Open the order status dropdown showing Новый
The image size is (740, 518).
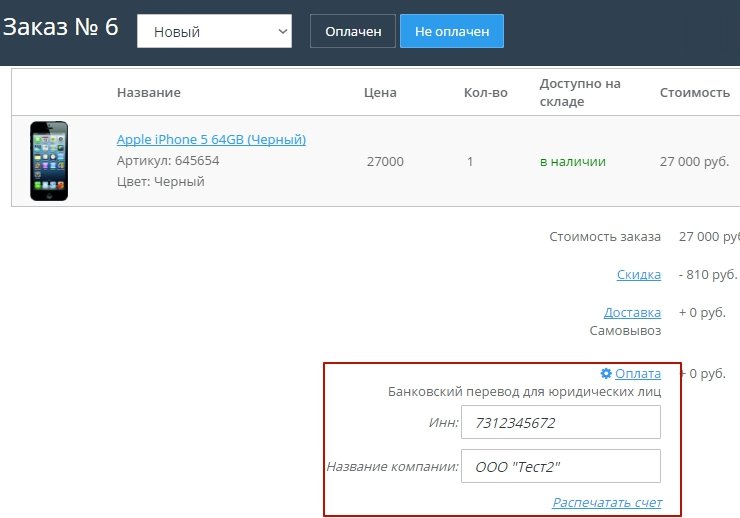(214, 31)
